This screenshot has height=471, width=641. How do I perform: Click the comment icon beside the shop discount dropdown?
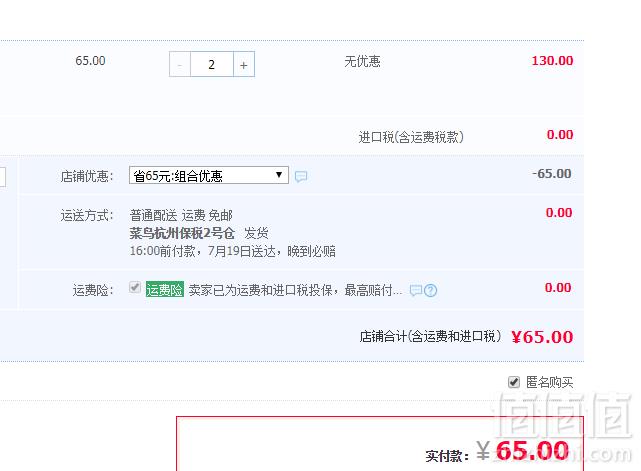click(301, 176)
